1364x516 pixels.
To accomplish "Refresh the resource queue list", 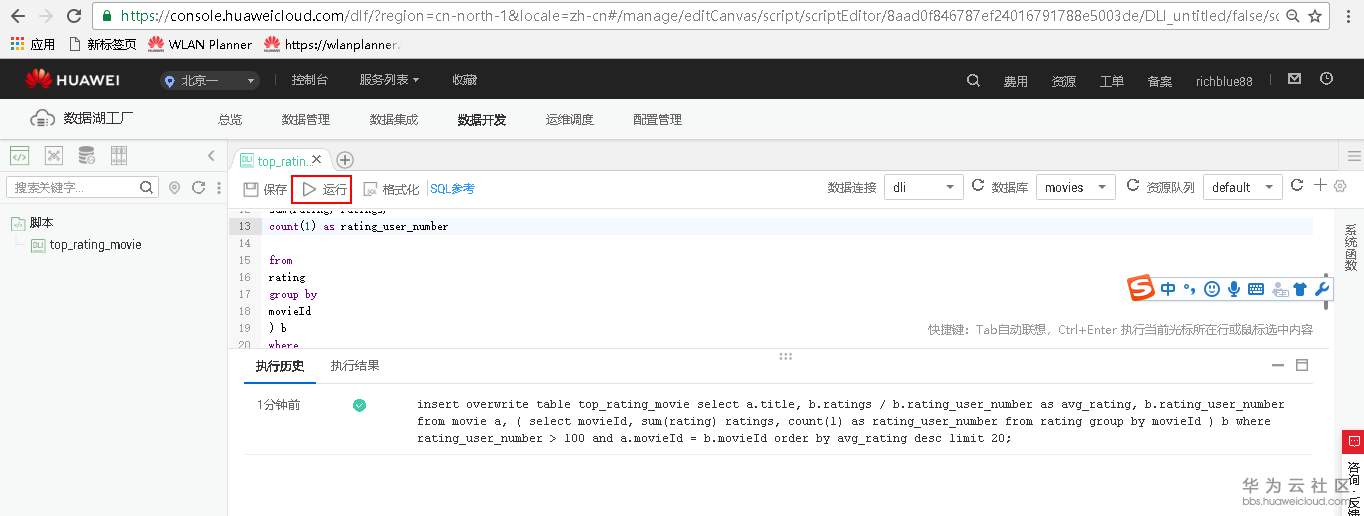I will coord(1297,186).
